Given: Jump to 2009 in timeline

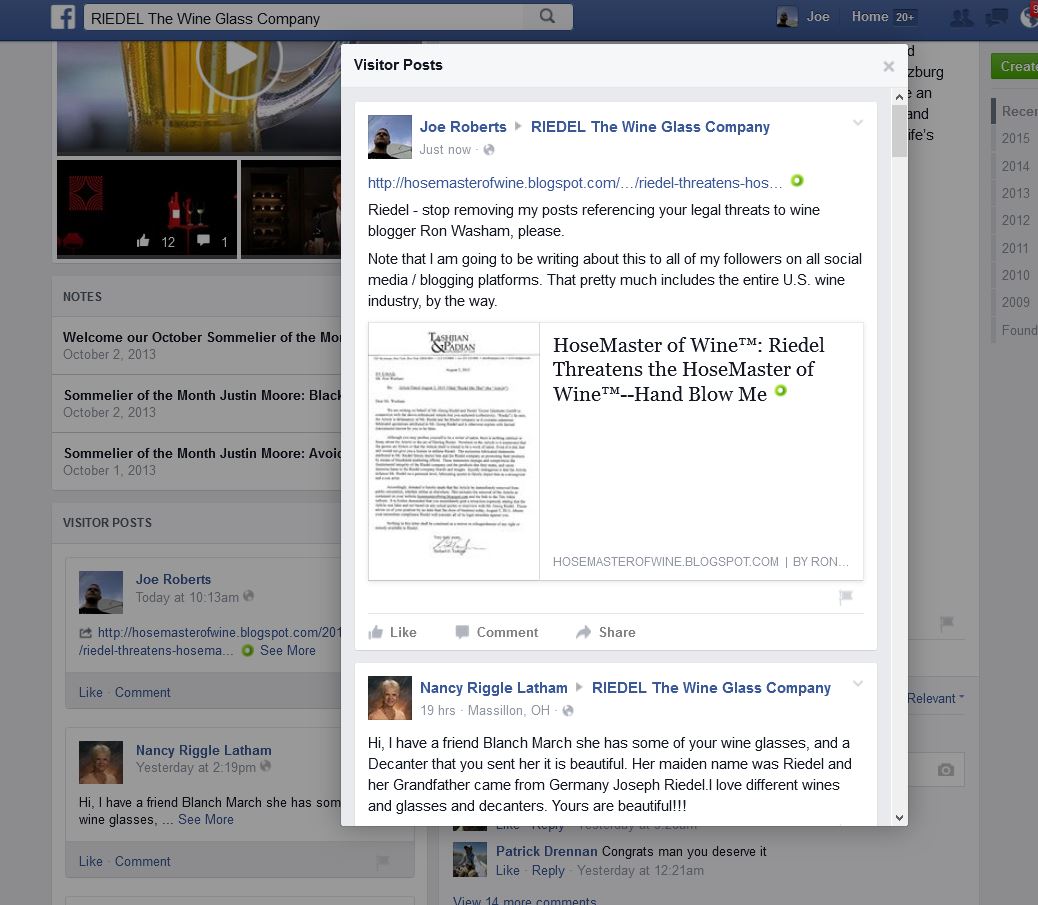Looking at the screenshot, I should [1015, 303].
